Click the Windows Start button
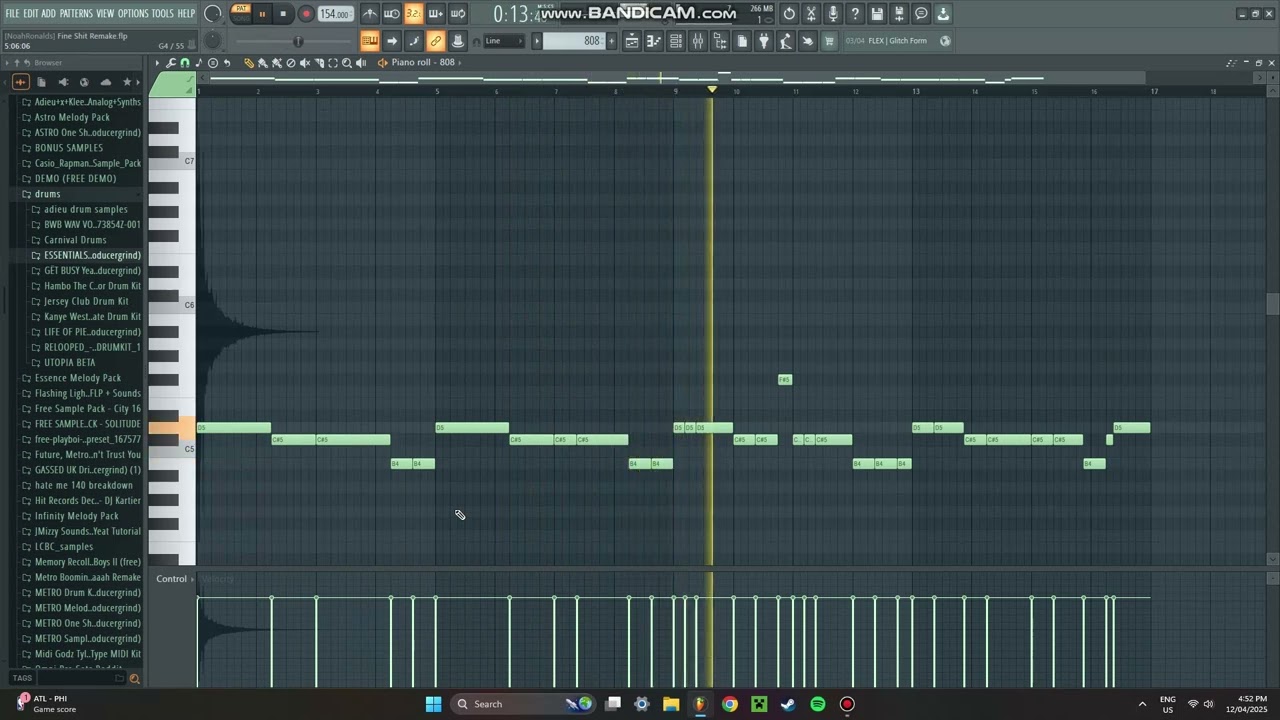The width and height of the screenshot is (1280, 720). (433, 704)
